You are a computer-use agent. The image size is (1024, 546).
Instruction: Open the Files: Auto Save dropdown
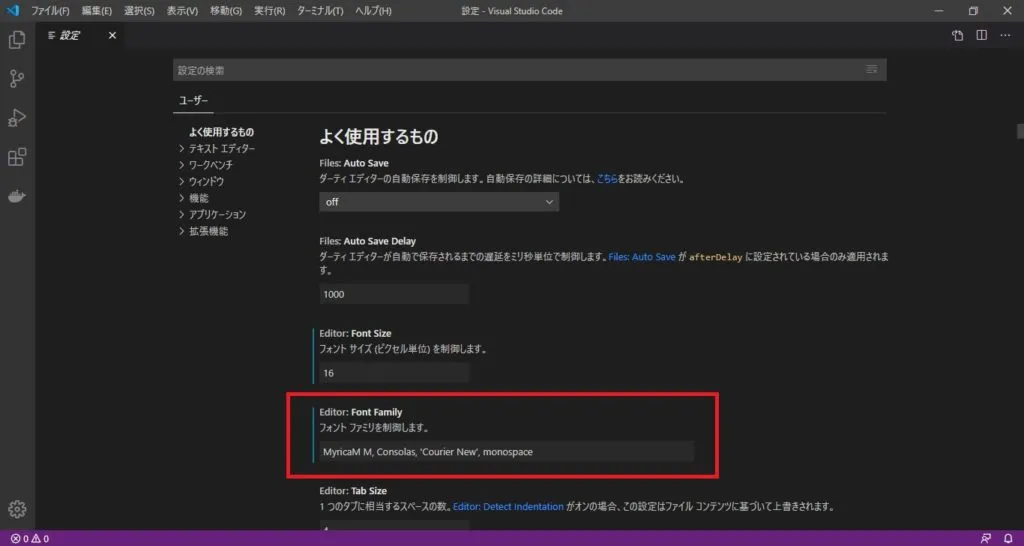439,202
